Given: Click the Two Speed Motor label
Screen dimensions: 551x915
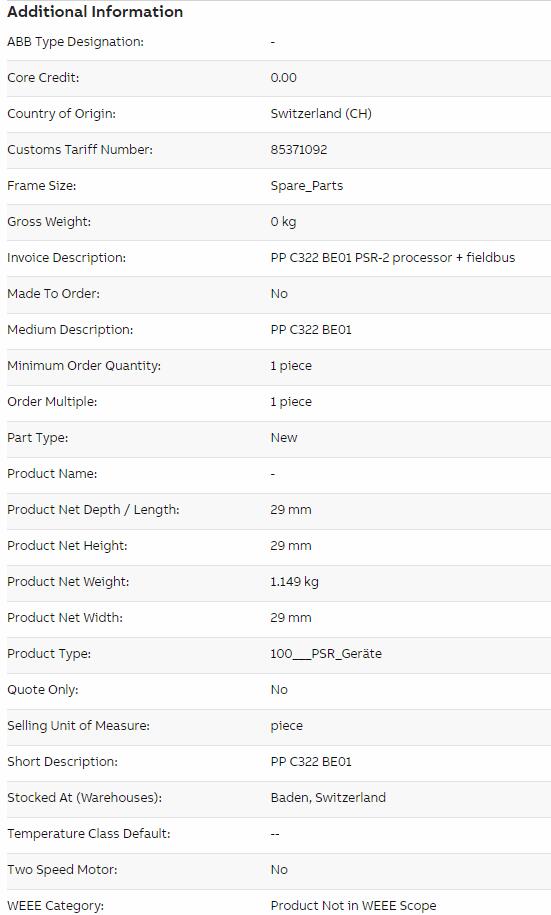Looking at the screenshot, I should coord(62,869).
